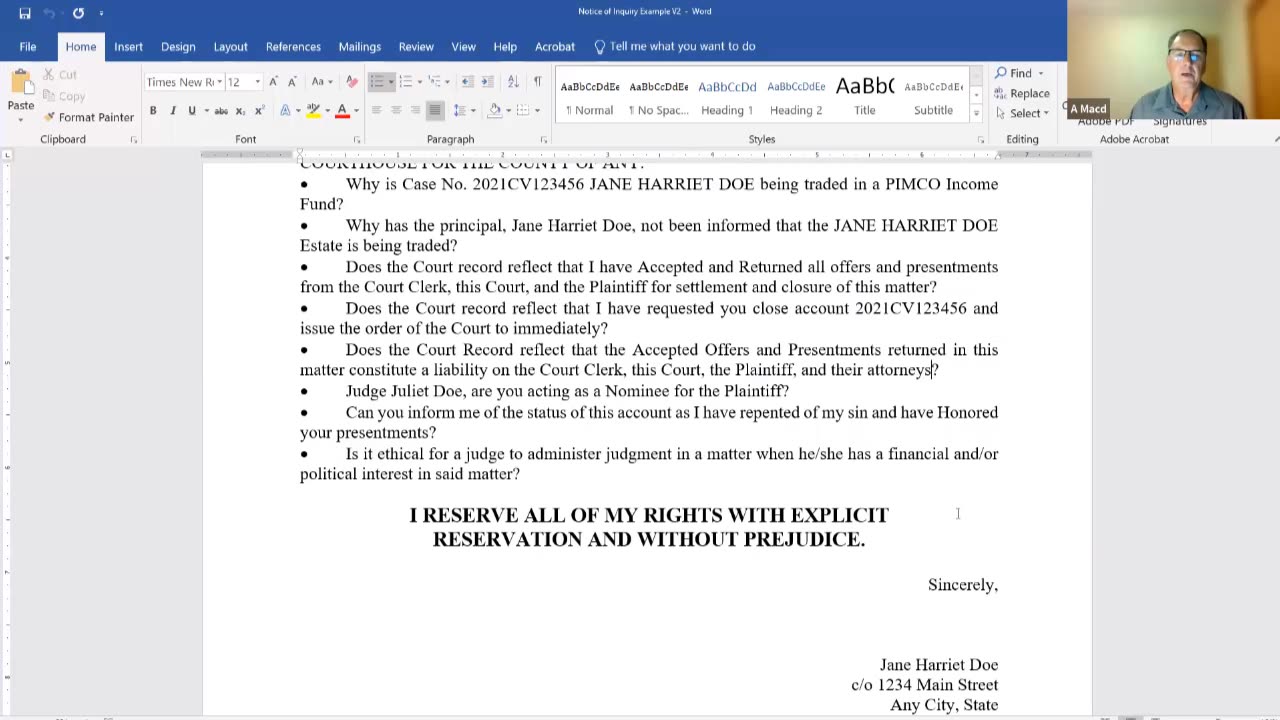Expand the Styles gallery More arrow

click(x=977, y=113)
